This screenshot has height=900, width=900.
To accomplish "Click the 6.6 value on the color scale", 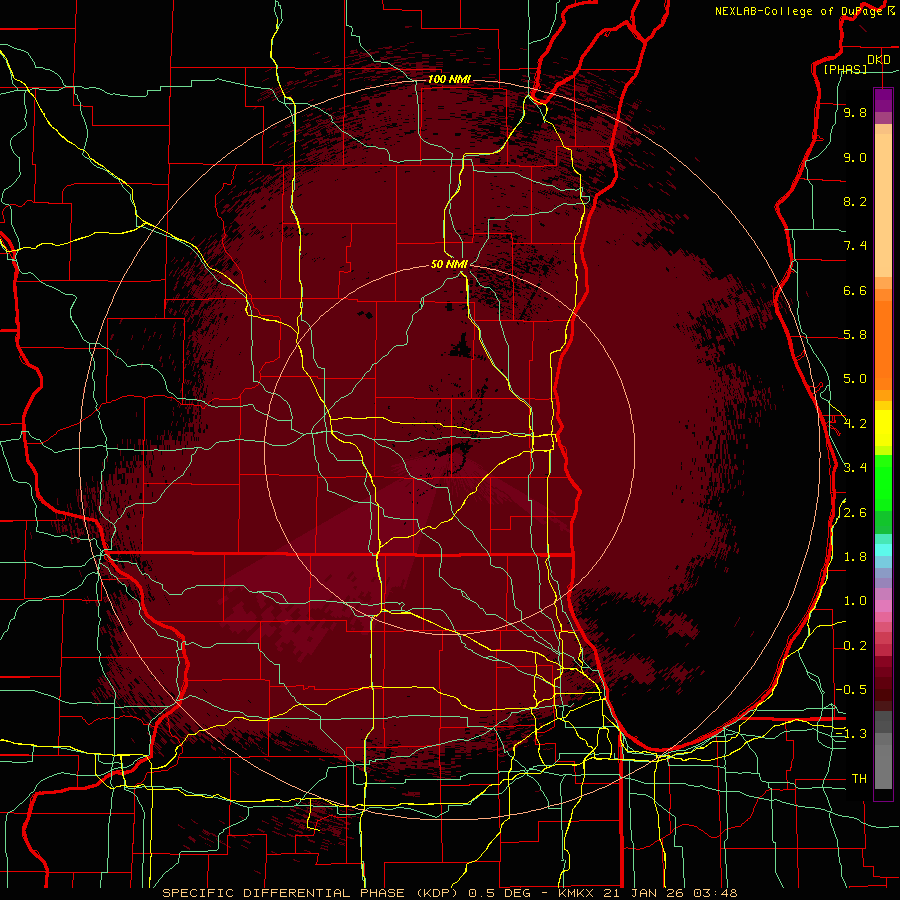I will (855, 291).
